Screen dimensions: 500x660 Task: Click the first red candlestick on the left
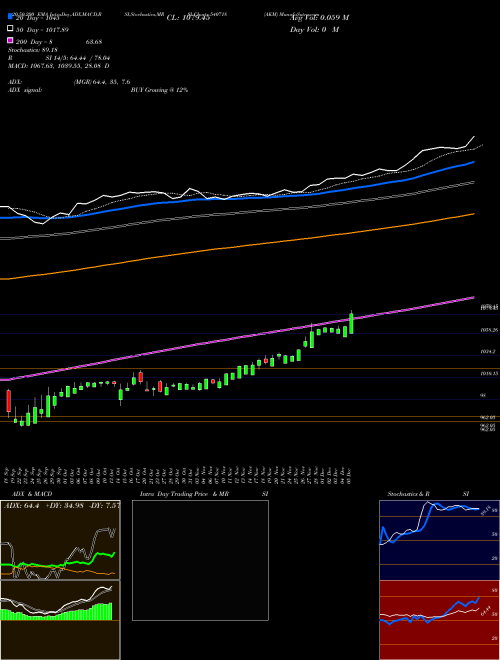point(8,401)
